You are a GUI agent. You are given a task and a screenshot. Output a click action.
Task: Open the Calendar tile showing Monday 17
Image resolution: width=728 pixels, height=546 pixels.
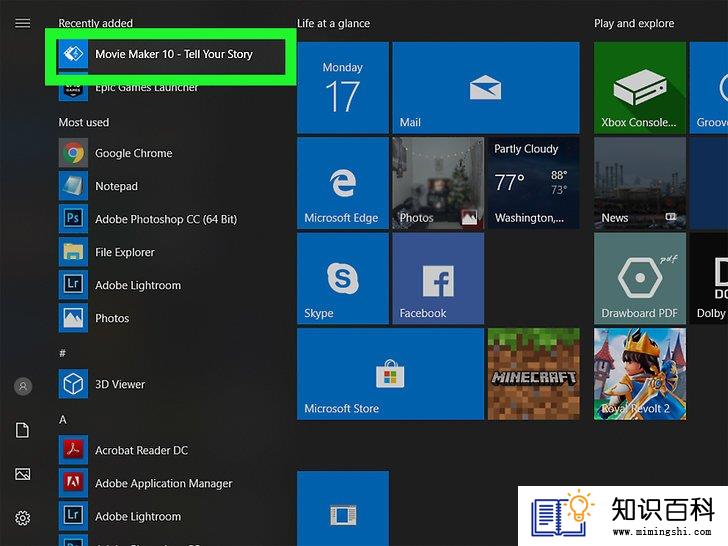[343, 88]
